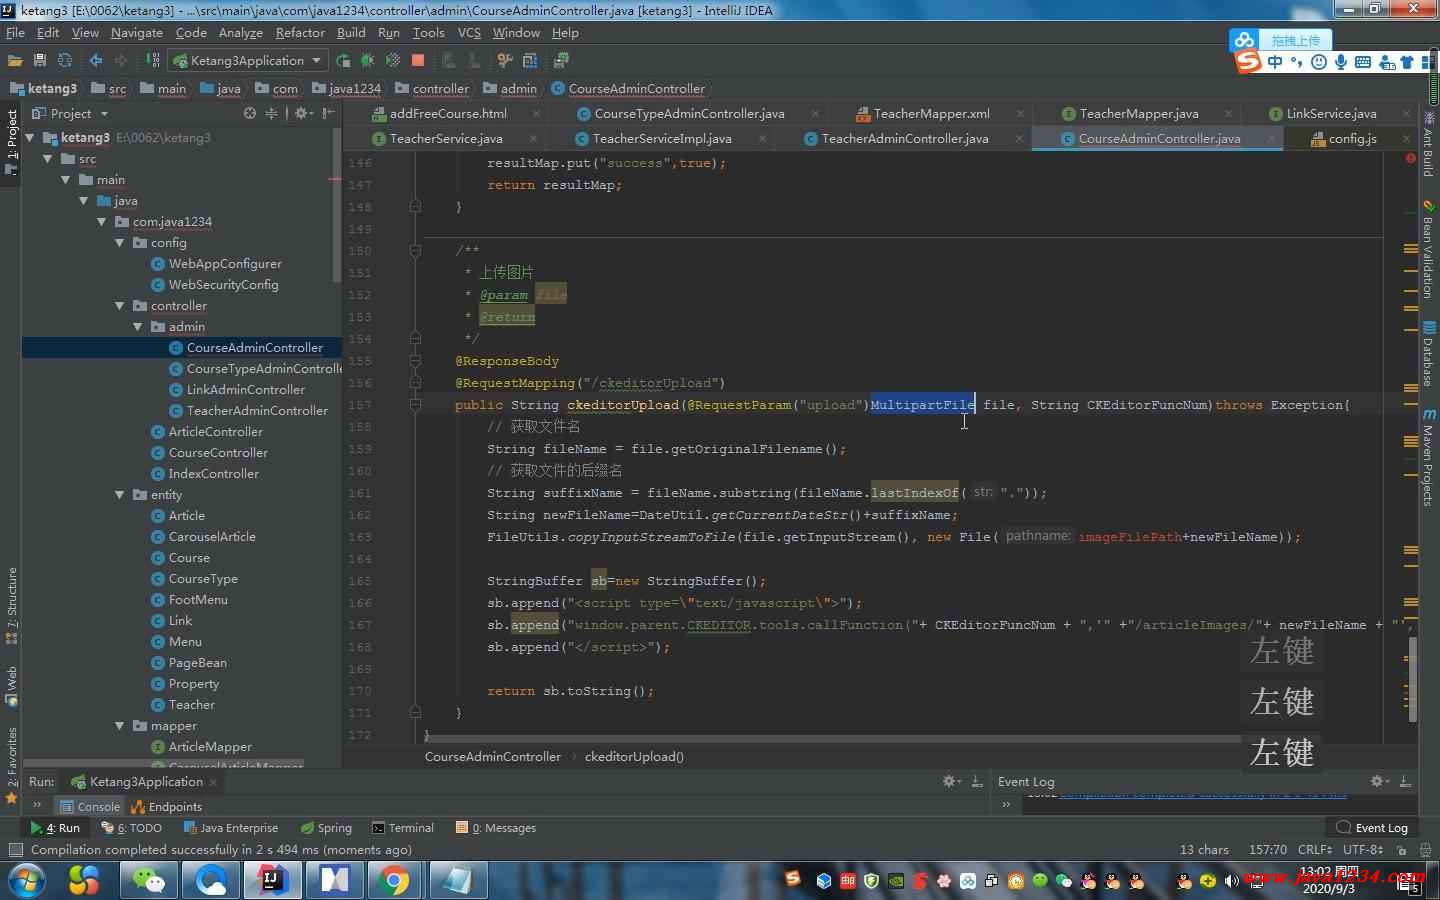Collapse all in Project panel
1440x900 pixels.
tap(271, 113)
